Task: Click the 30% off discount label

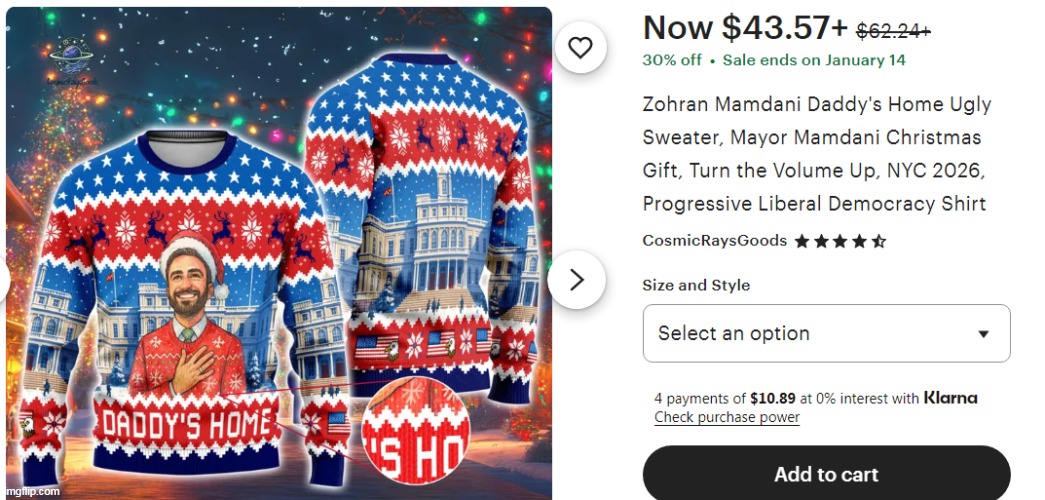Action: 671,60
